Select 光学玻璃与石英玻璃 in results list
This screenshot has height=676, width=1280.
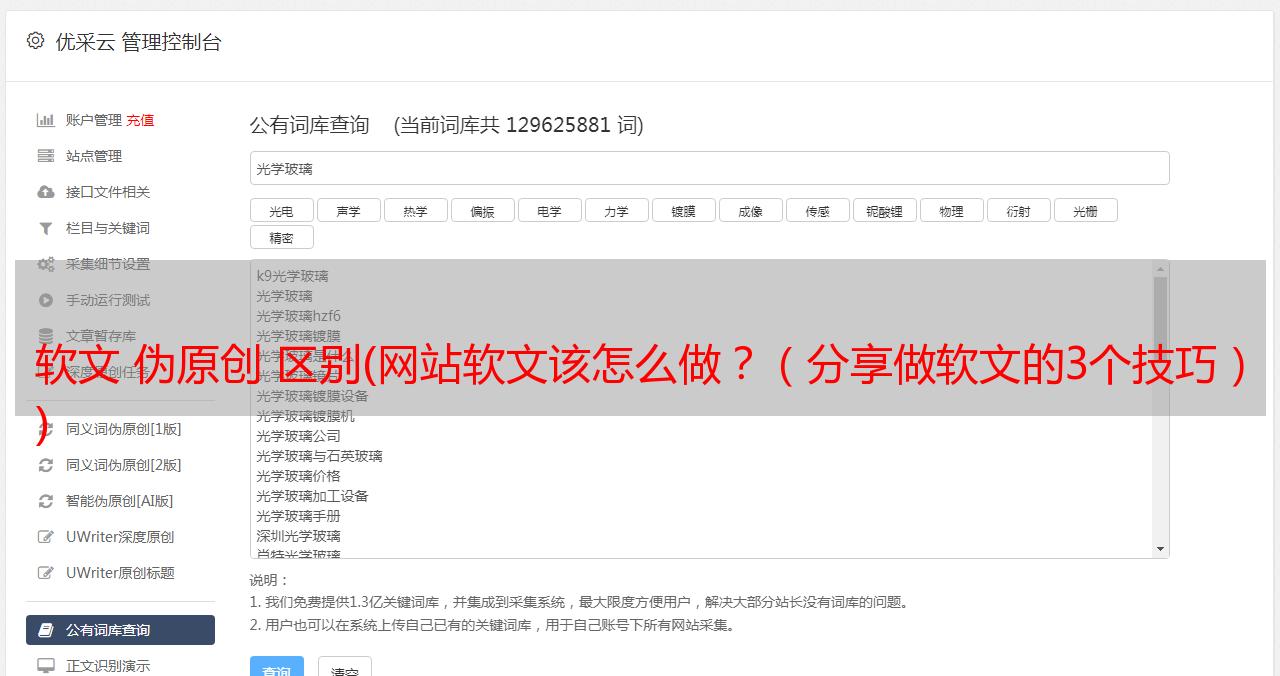[320, 456]
